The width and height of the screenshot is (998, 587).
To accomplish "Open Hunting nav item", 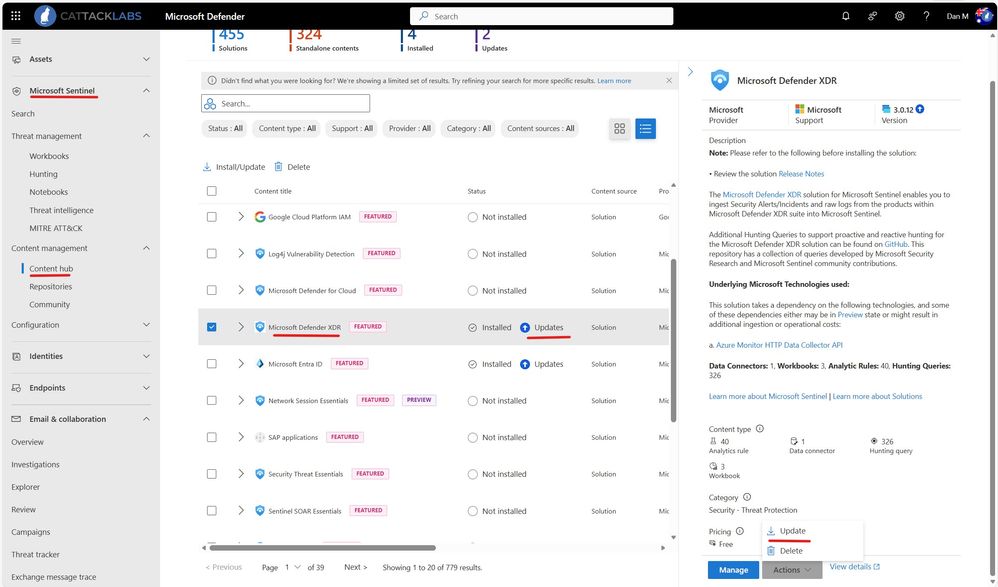I will (43, 174).
